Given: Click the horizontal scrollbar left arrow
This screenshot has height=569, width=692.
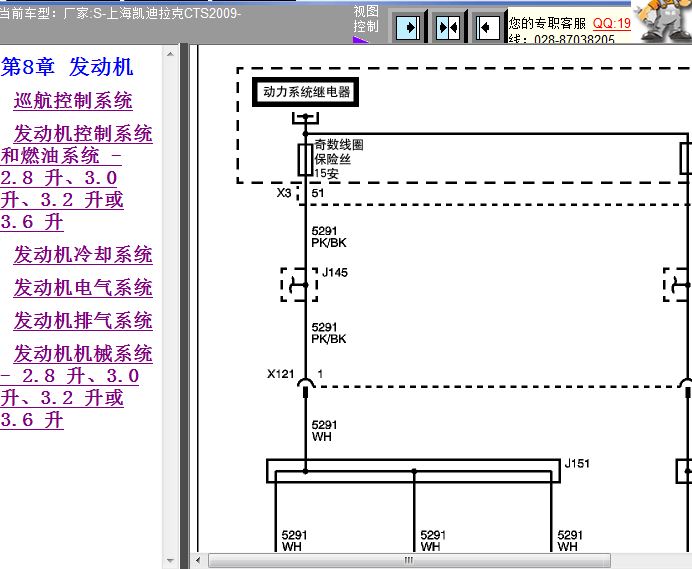Looking at the screenshot, I should pyautogui.click(x=198, y=560).
